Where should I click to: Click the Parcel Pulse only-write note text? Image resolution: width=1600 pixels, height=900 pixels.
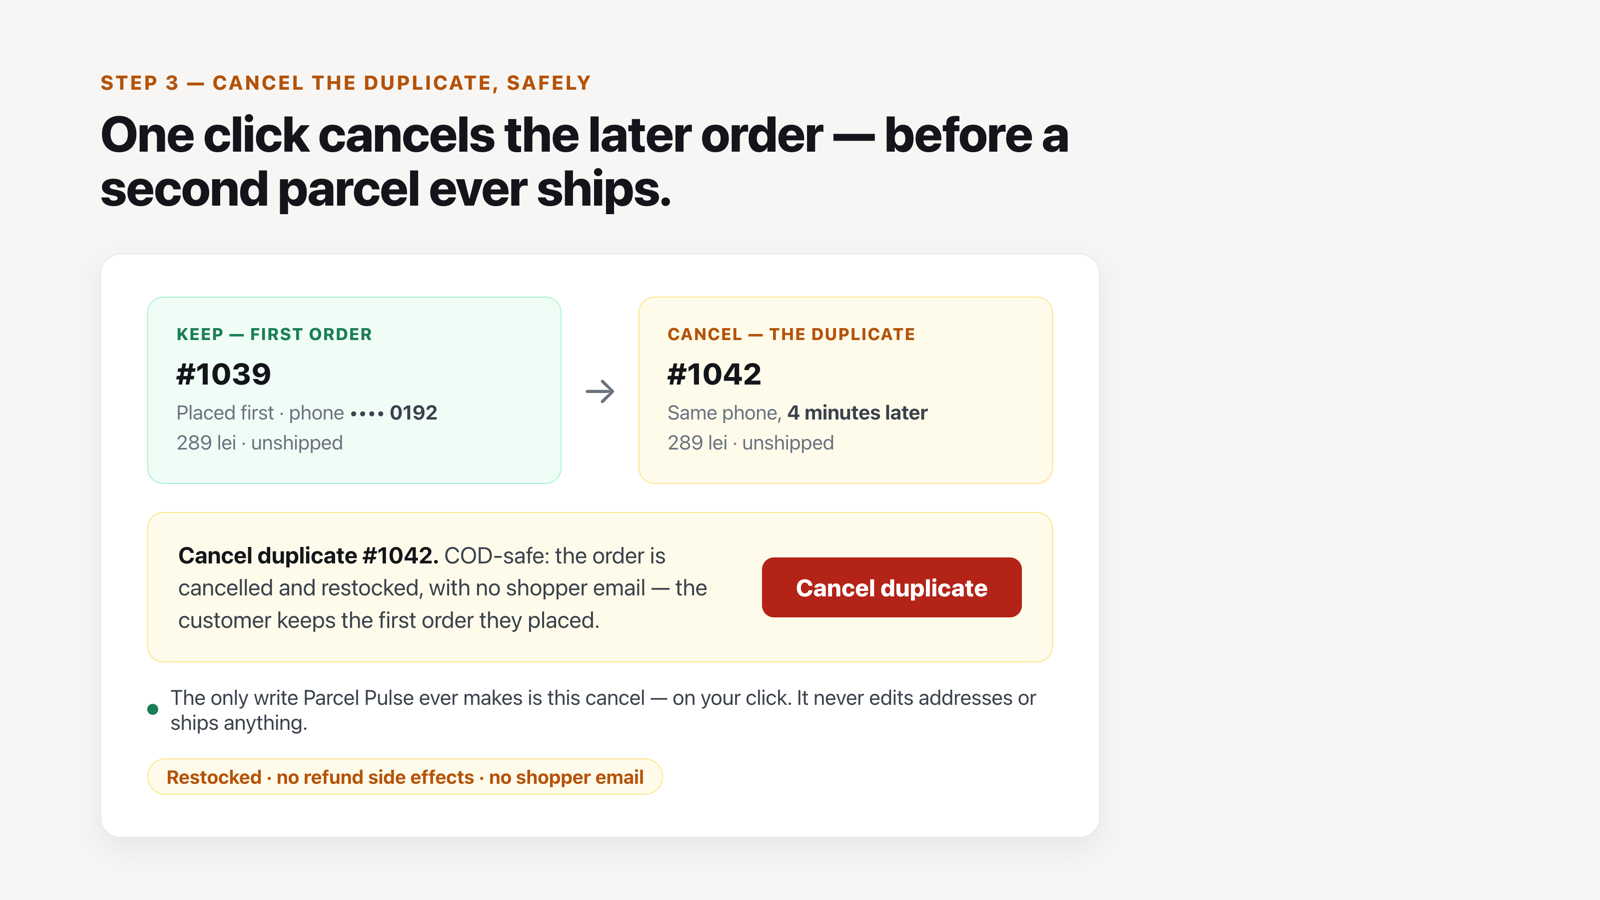click(603, 710)
